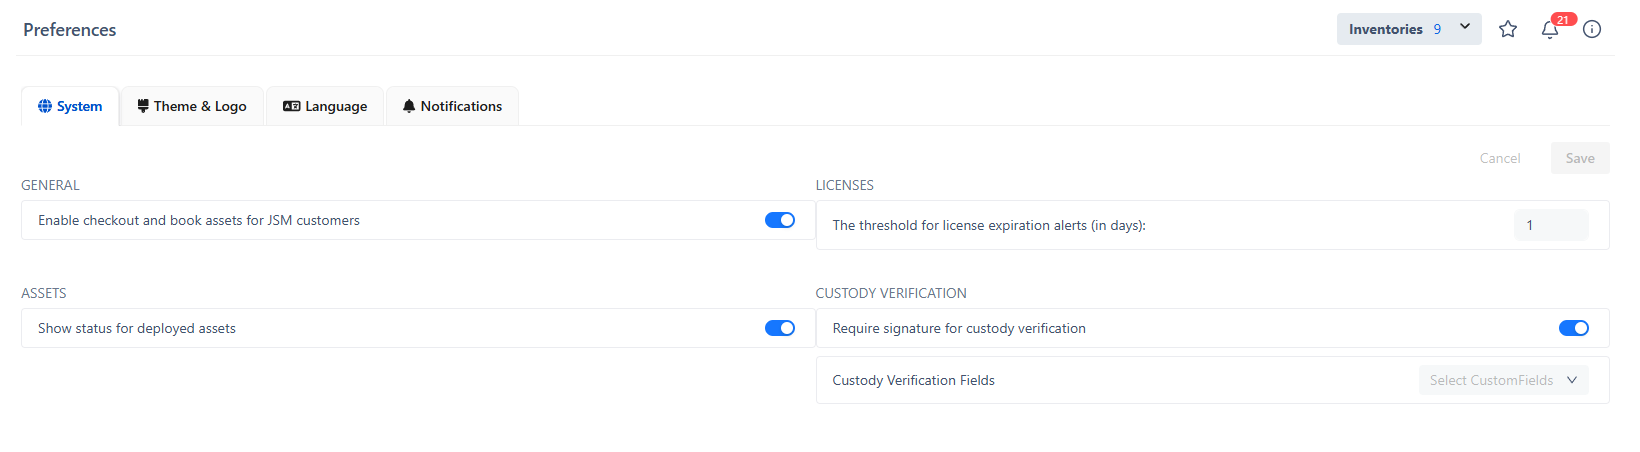This screenshot has width=1640, height=452.
Task: Toggle Show status for deployed assets
Action: point(780,328)
